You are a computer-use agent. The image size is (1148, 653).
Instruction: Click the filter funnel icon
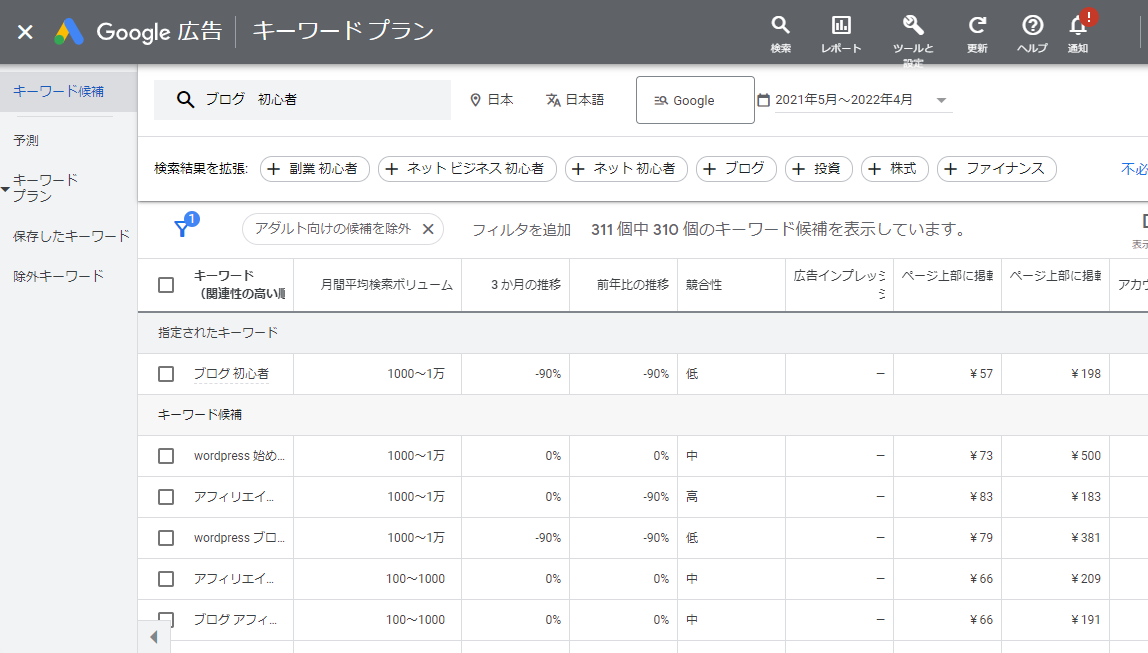click(x=182, y=228)
